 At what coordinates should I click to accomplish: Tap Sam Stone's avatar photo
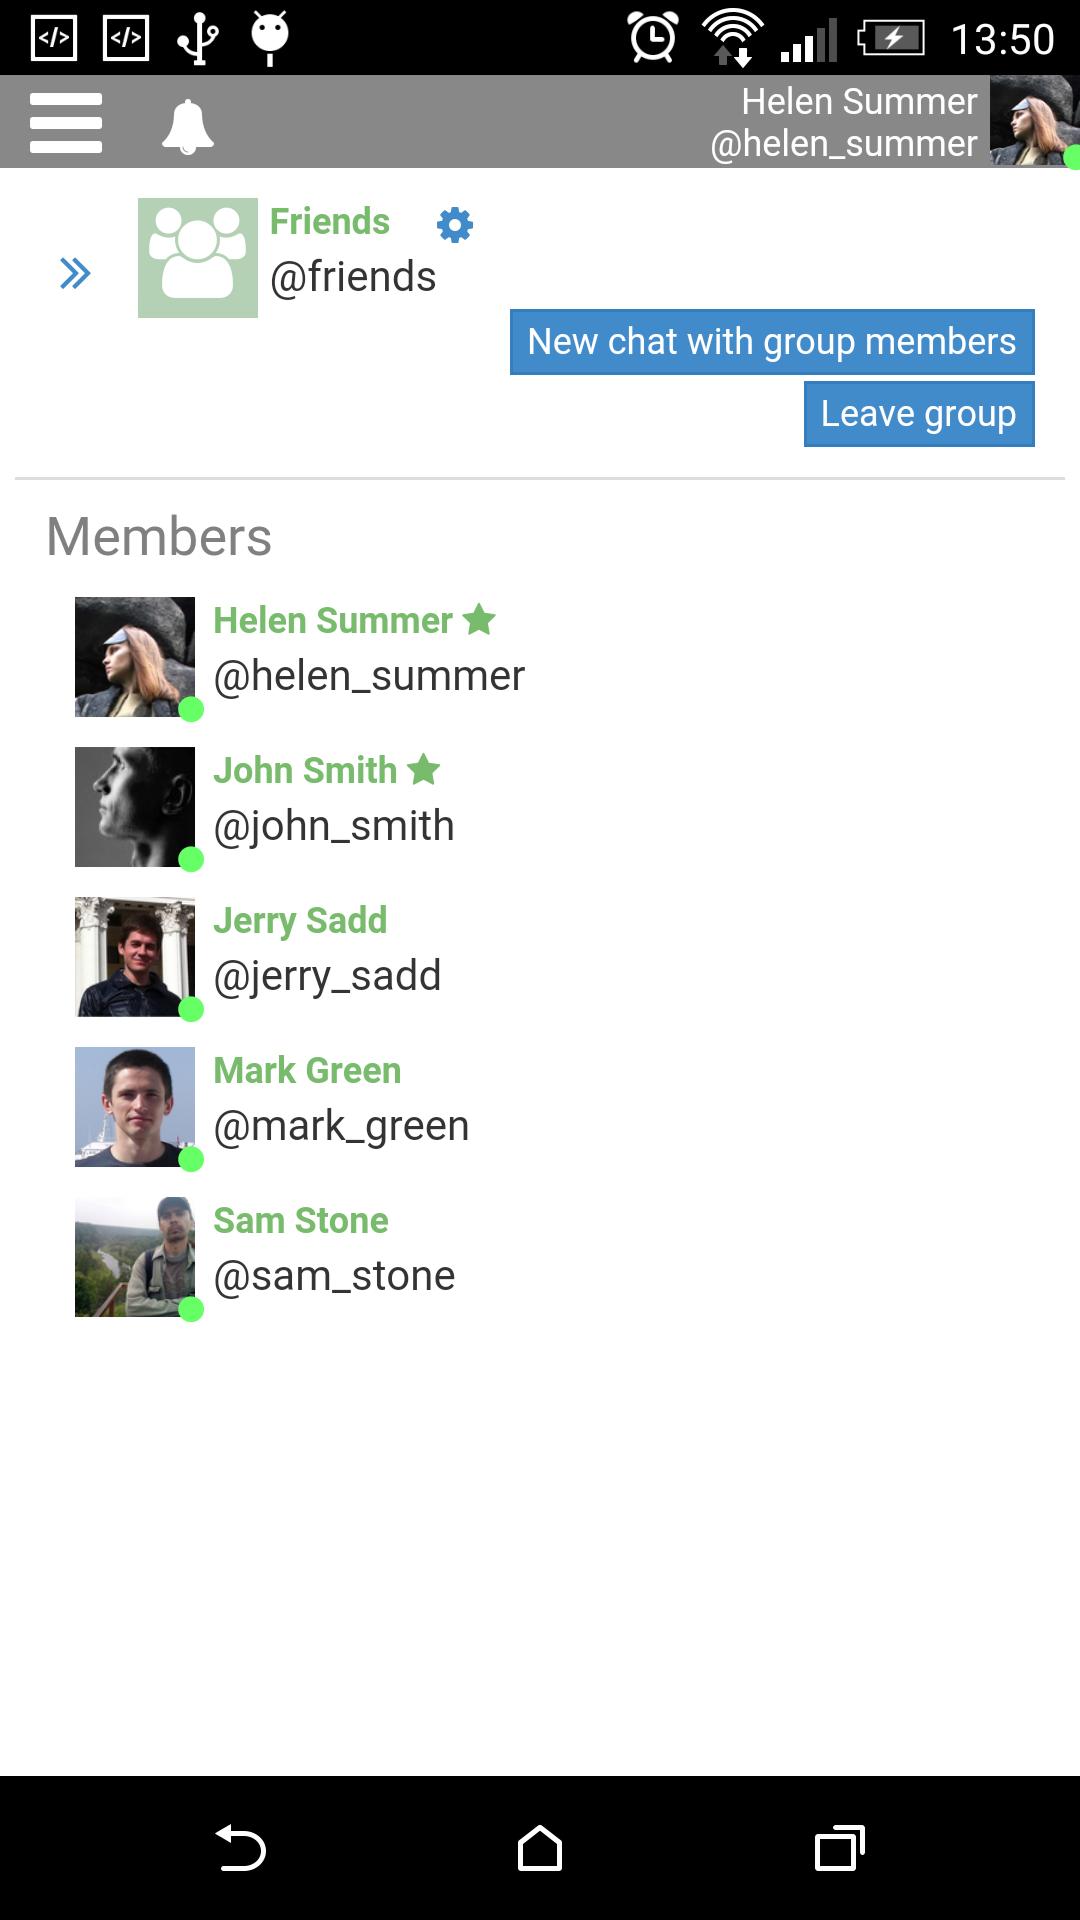(135, 1257)
